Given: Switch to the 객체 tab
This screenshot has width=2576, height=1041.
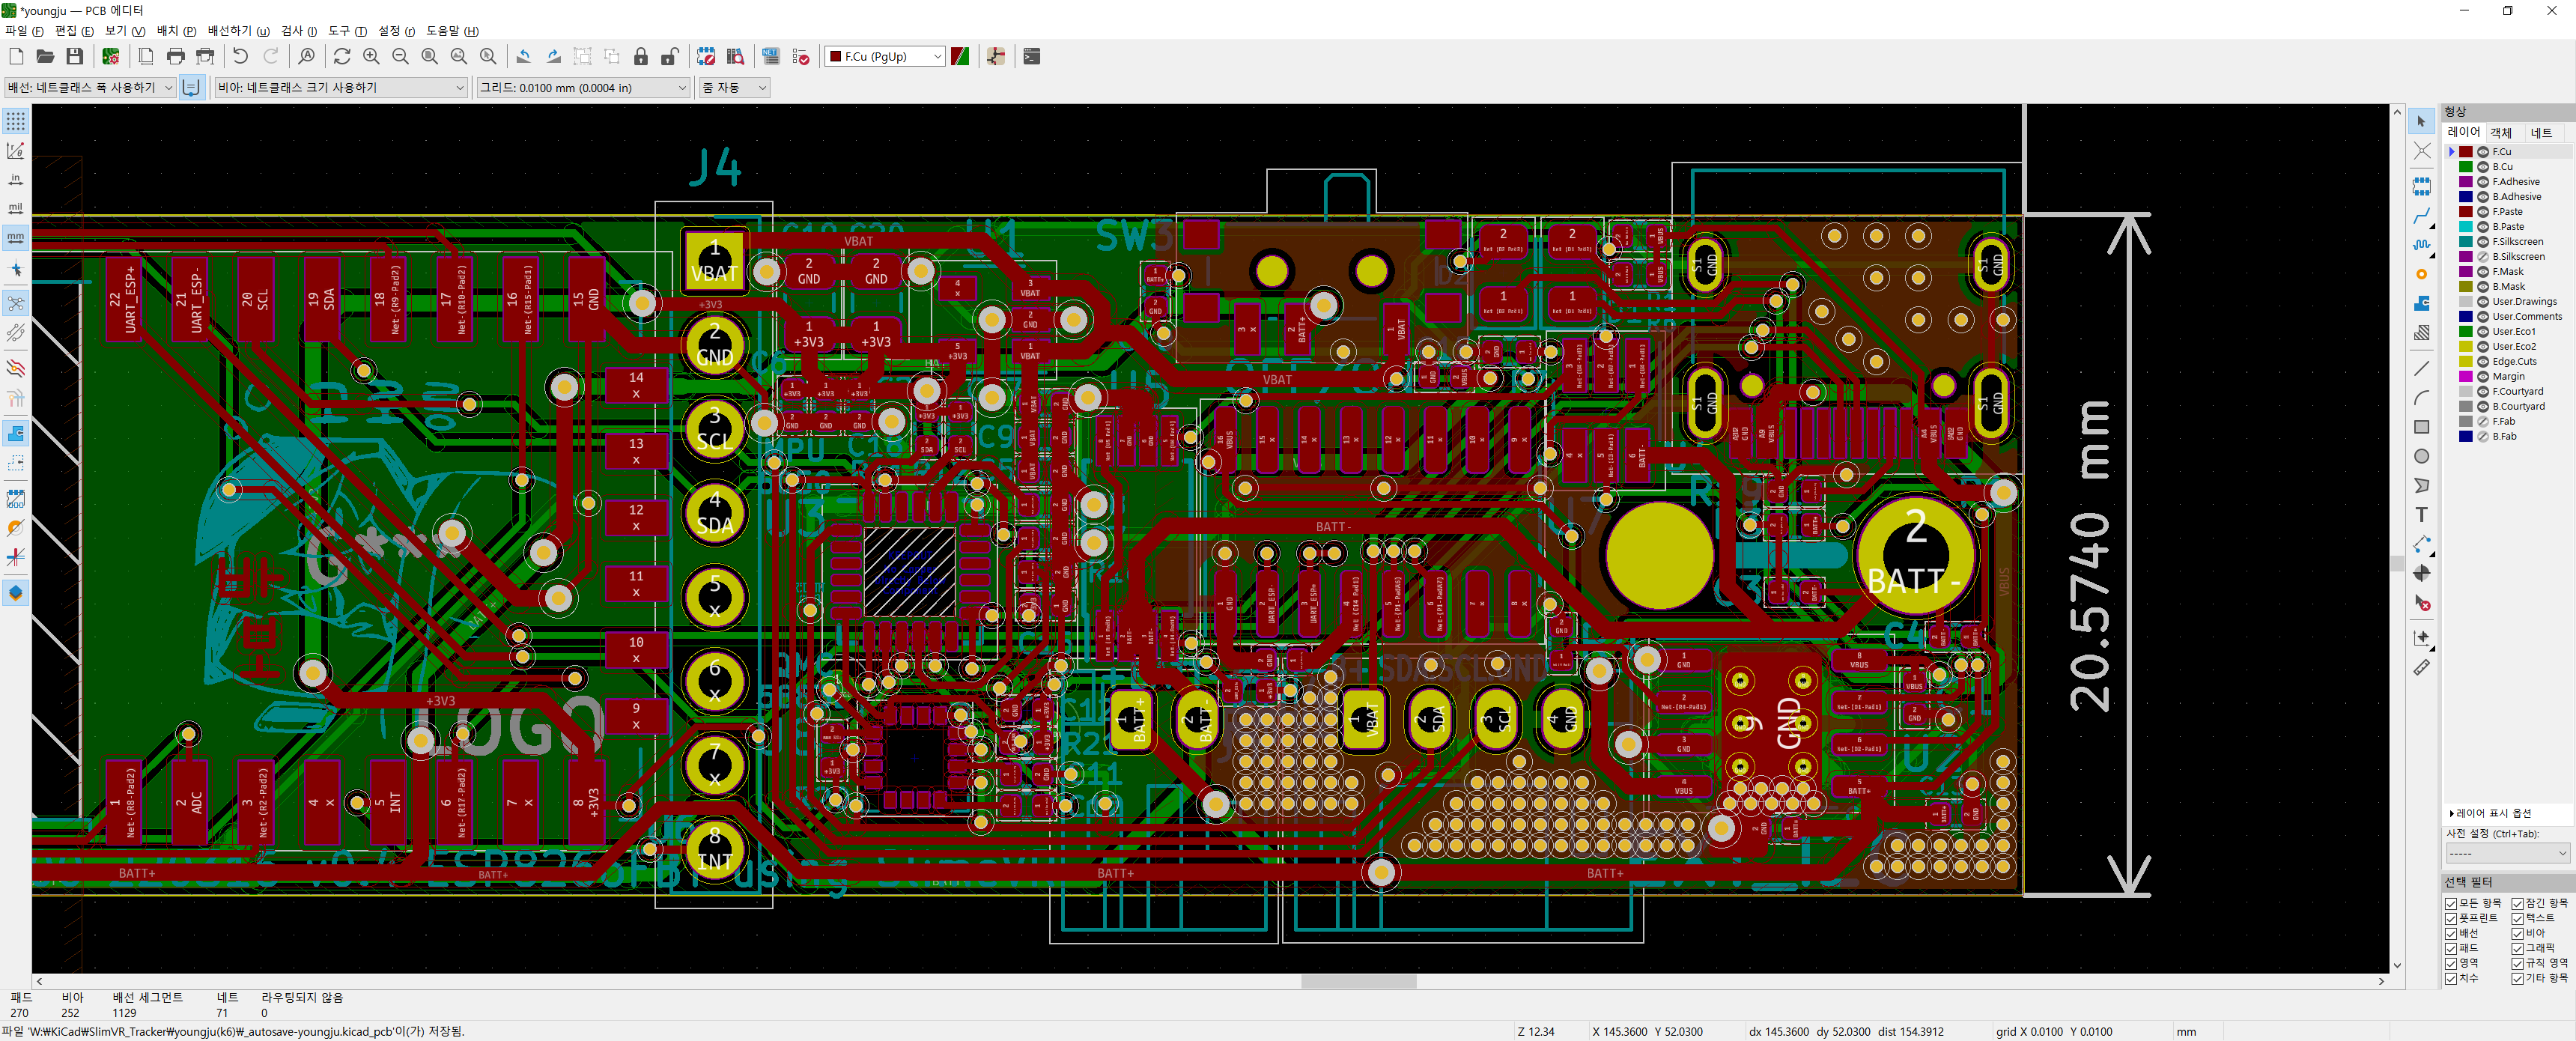Looking at the screenshot, I should (x=2500, y=133).
